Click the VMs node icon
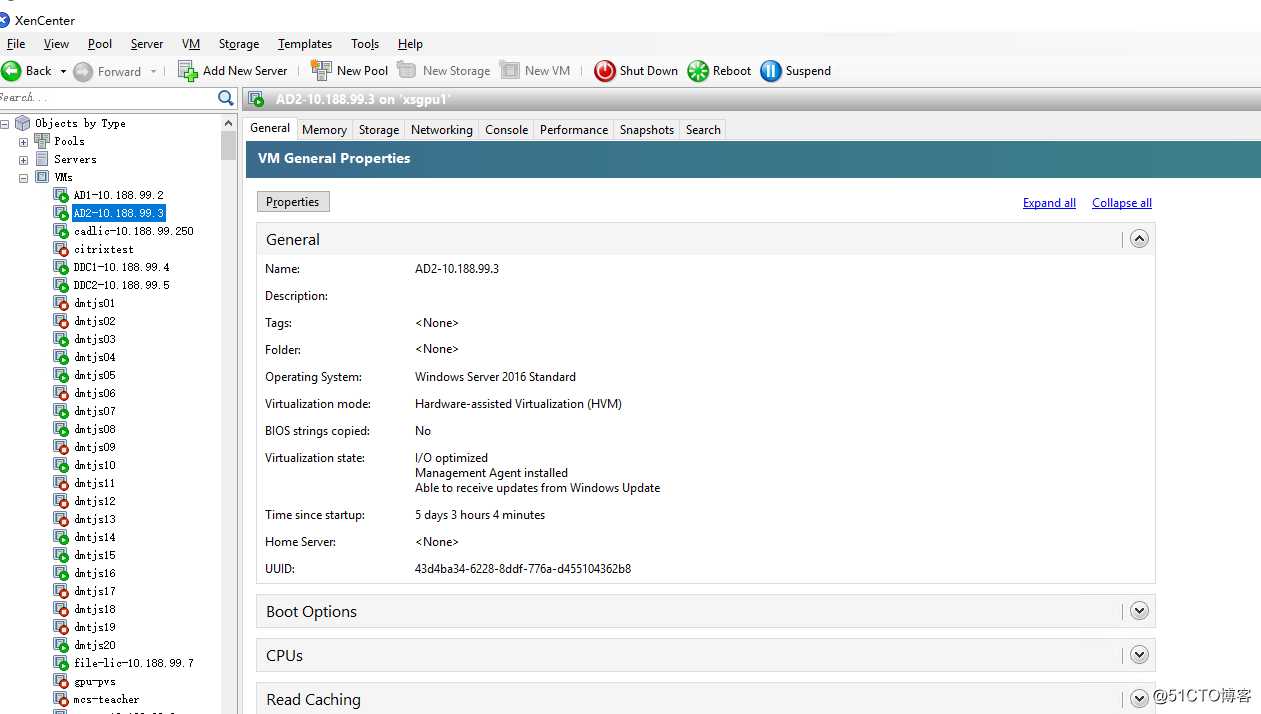 [42, 177]
